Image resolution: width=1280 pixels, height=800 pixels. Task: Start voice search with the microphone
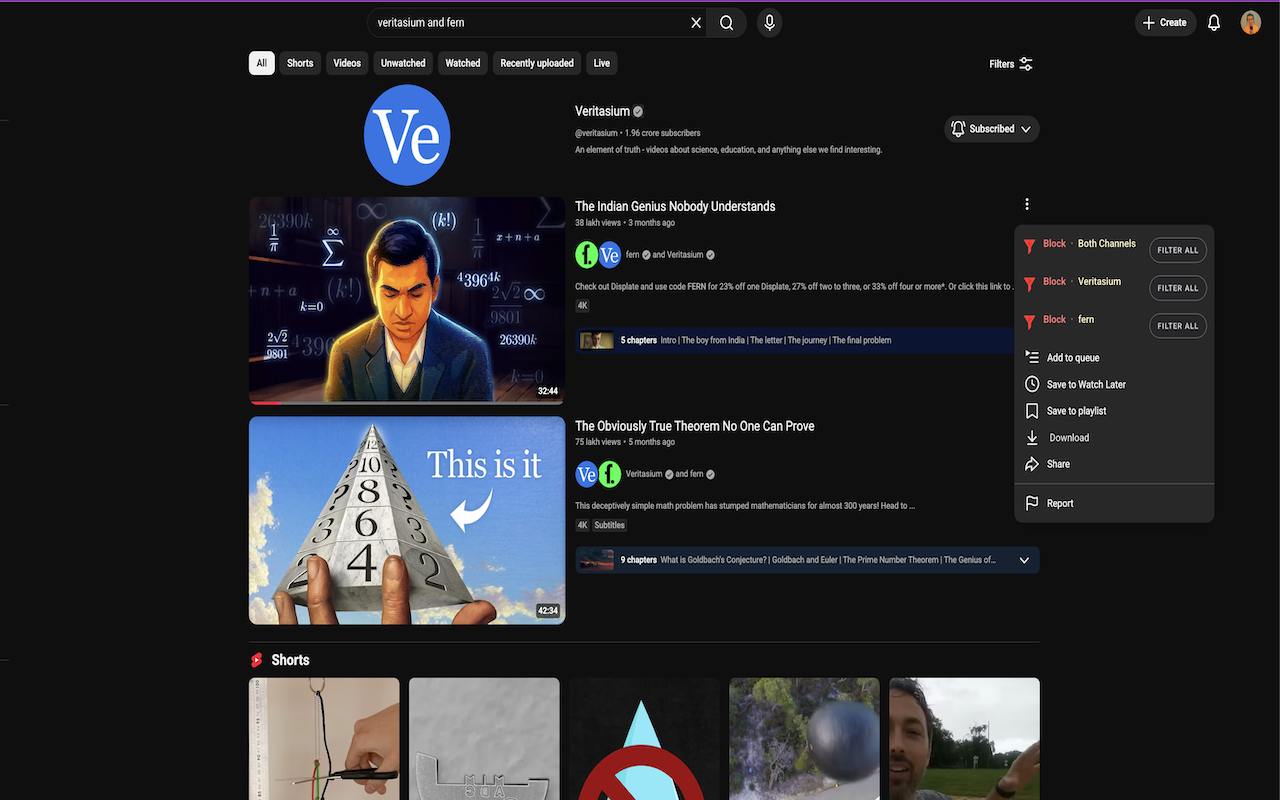pyautogui.click(x=769, y=23)
